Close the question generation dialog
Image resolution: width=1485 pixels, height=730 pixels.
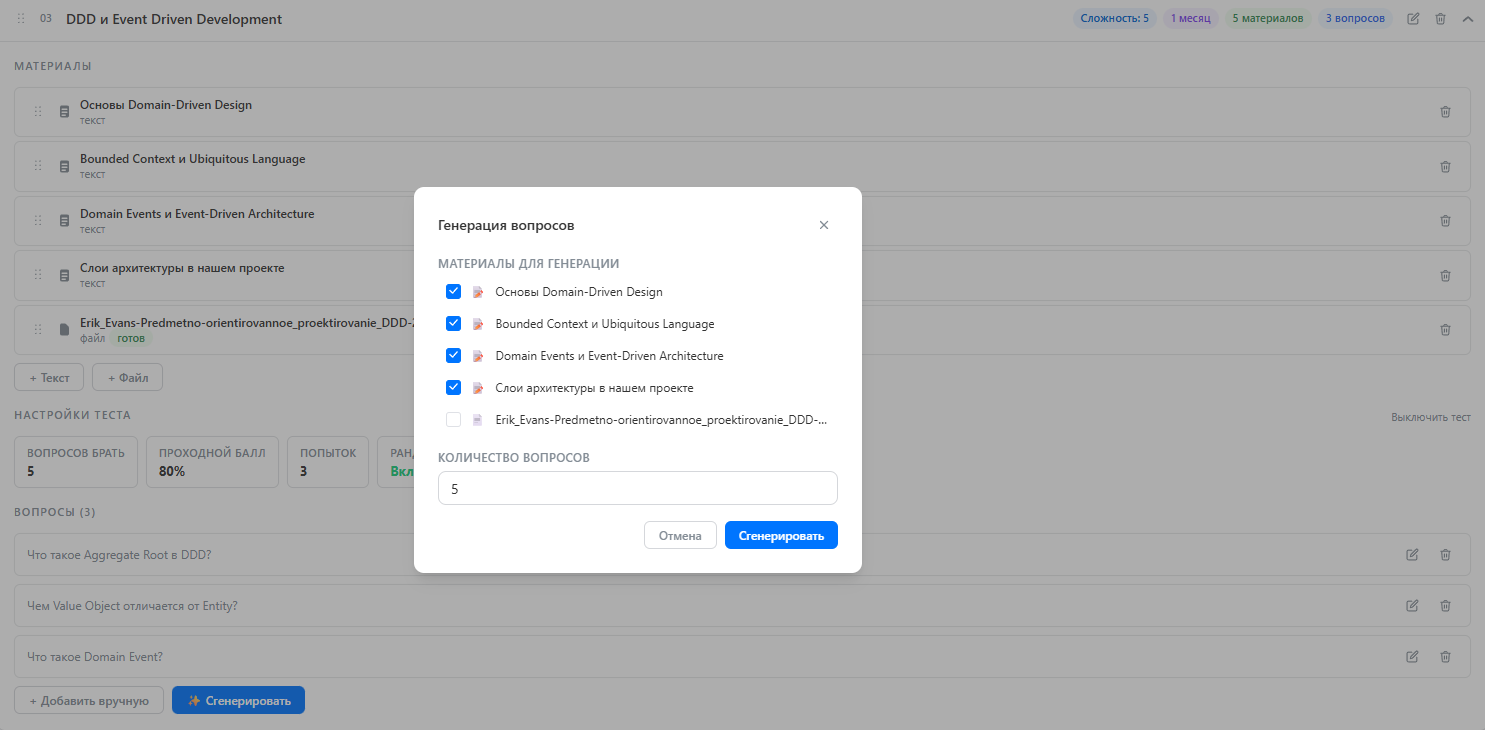824,225
